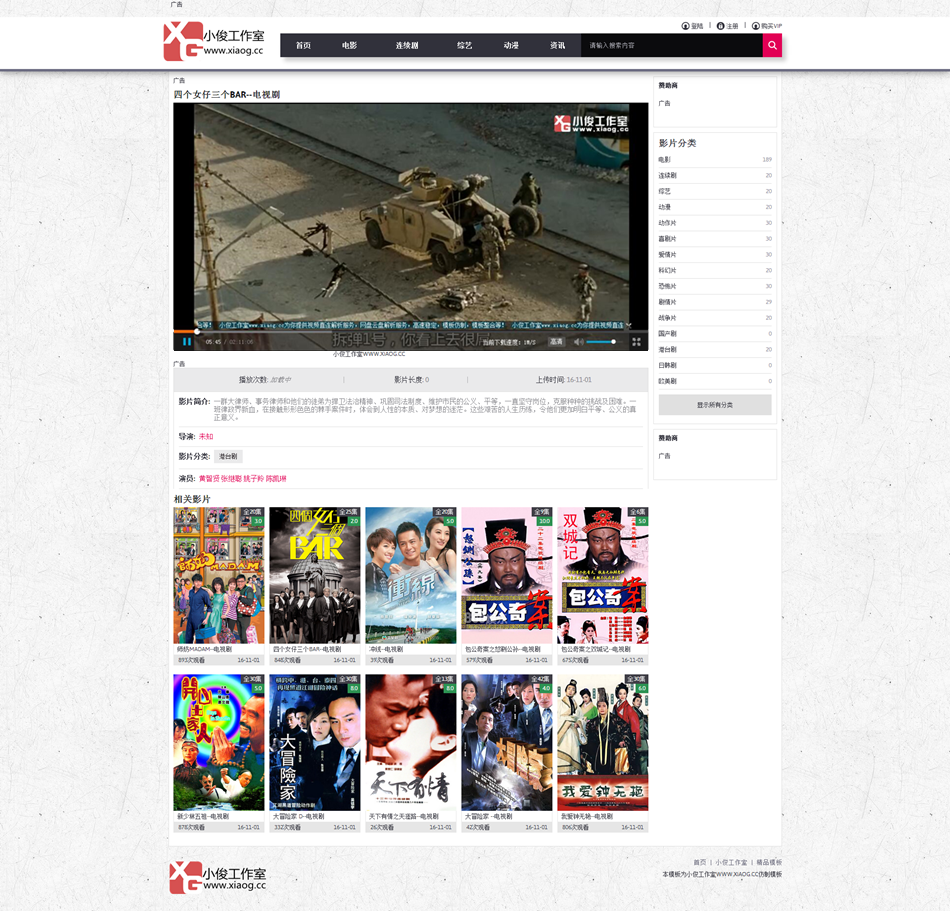The image size is (950, 911).
Task: Open 包公奇案之怒铡公孙 poster thumbnail
Action: pos(507,575)
